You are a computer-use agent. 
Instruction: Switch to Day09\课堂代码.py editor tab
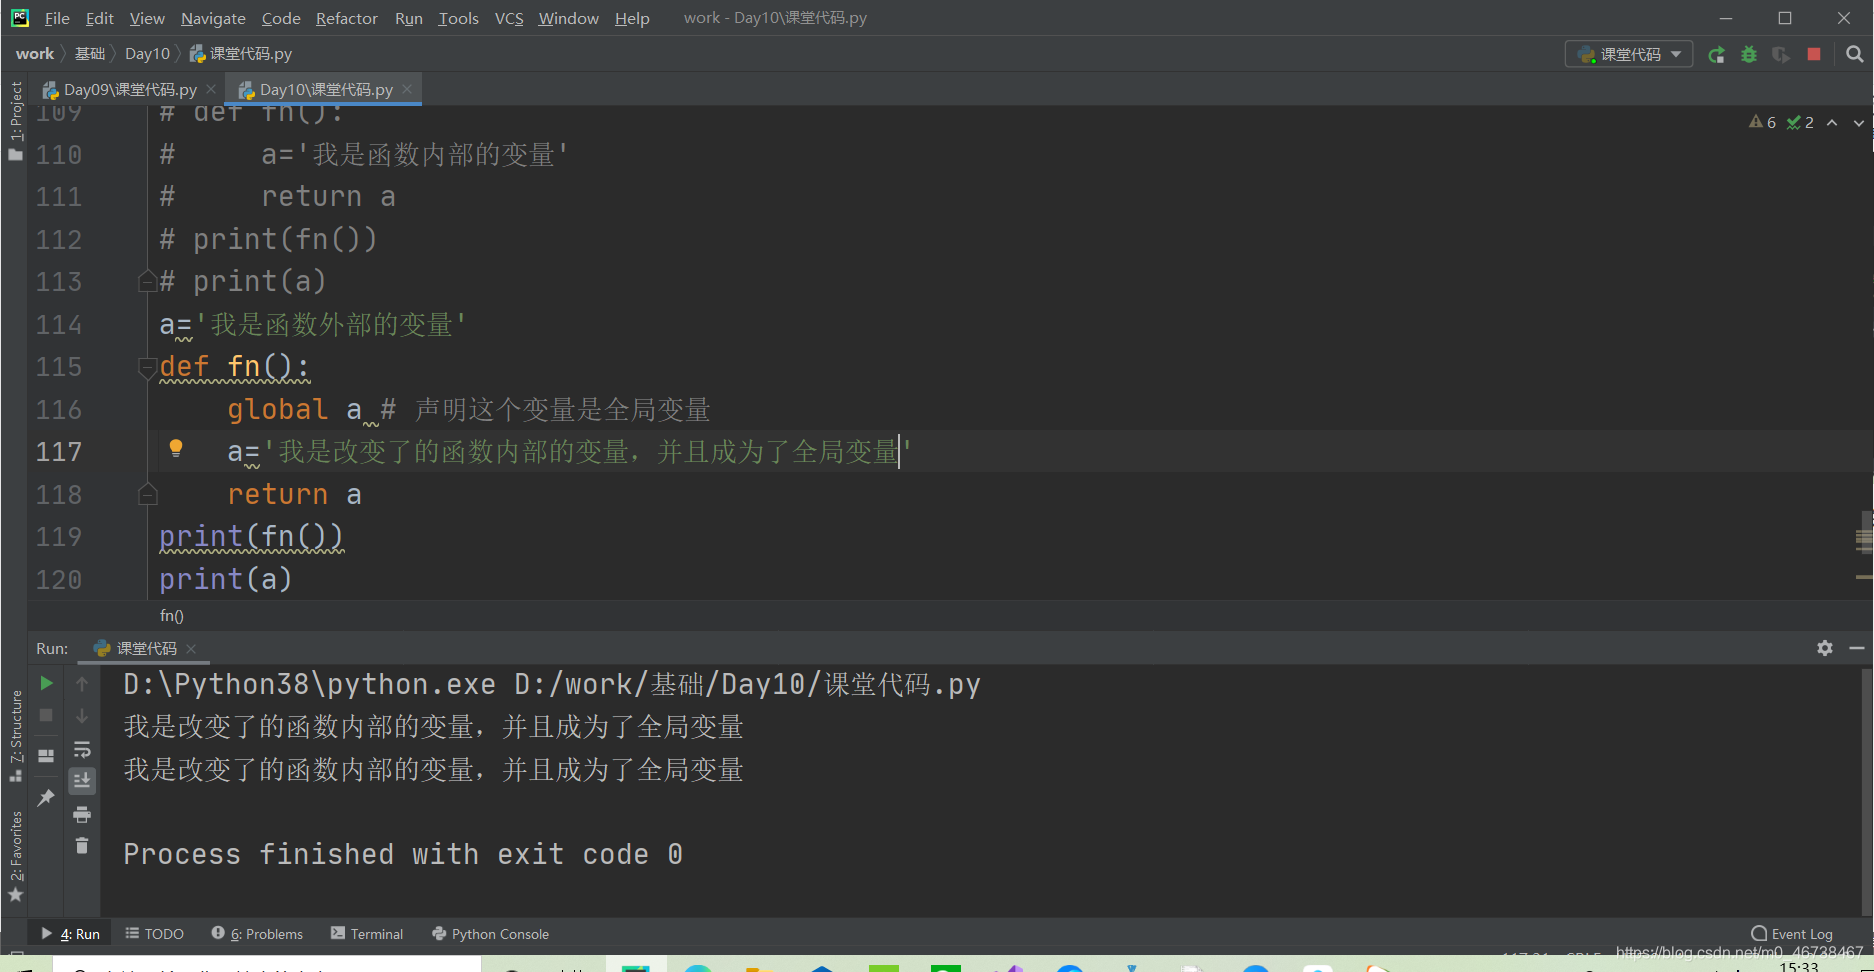coord(130,90)
